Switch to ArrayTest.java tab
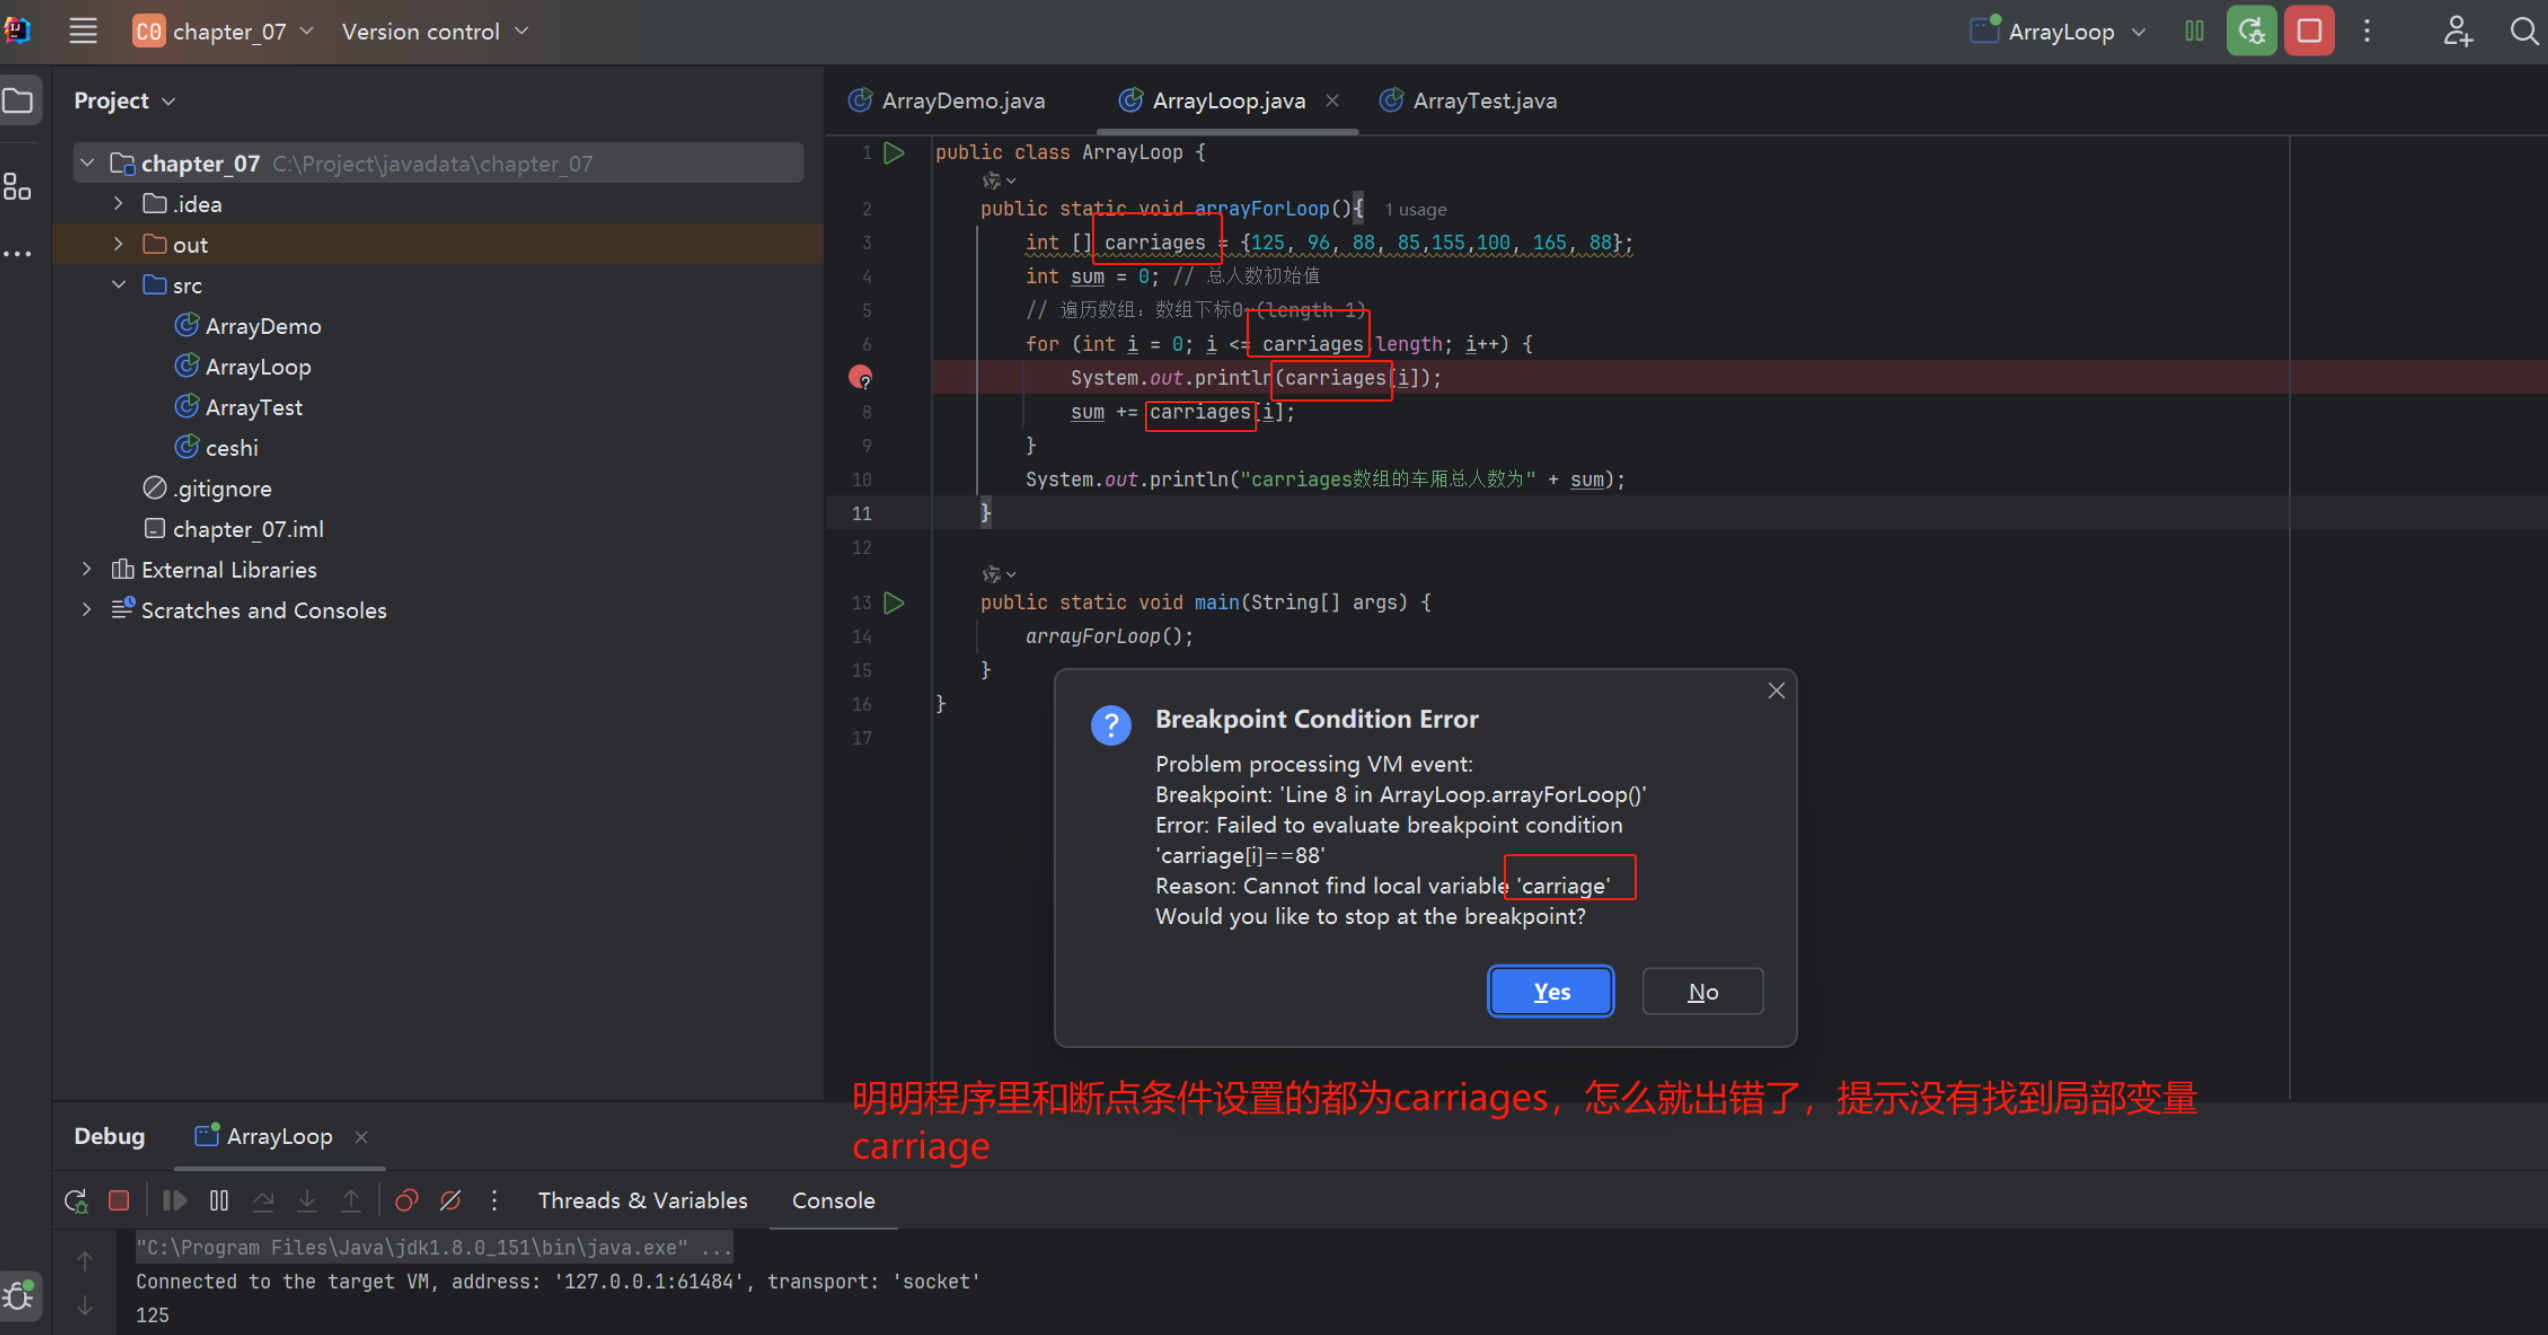The image size is (2548, 1335). click(x=1469, y=100)
